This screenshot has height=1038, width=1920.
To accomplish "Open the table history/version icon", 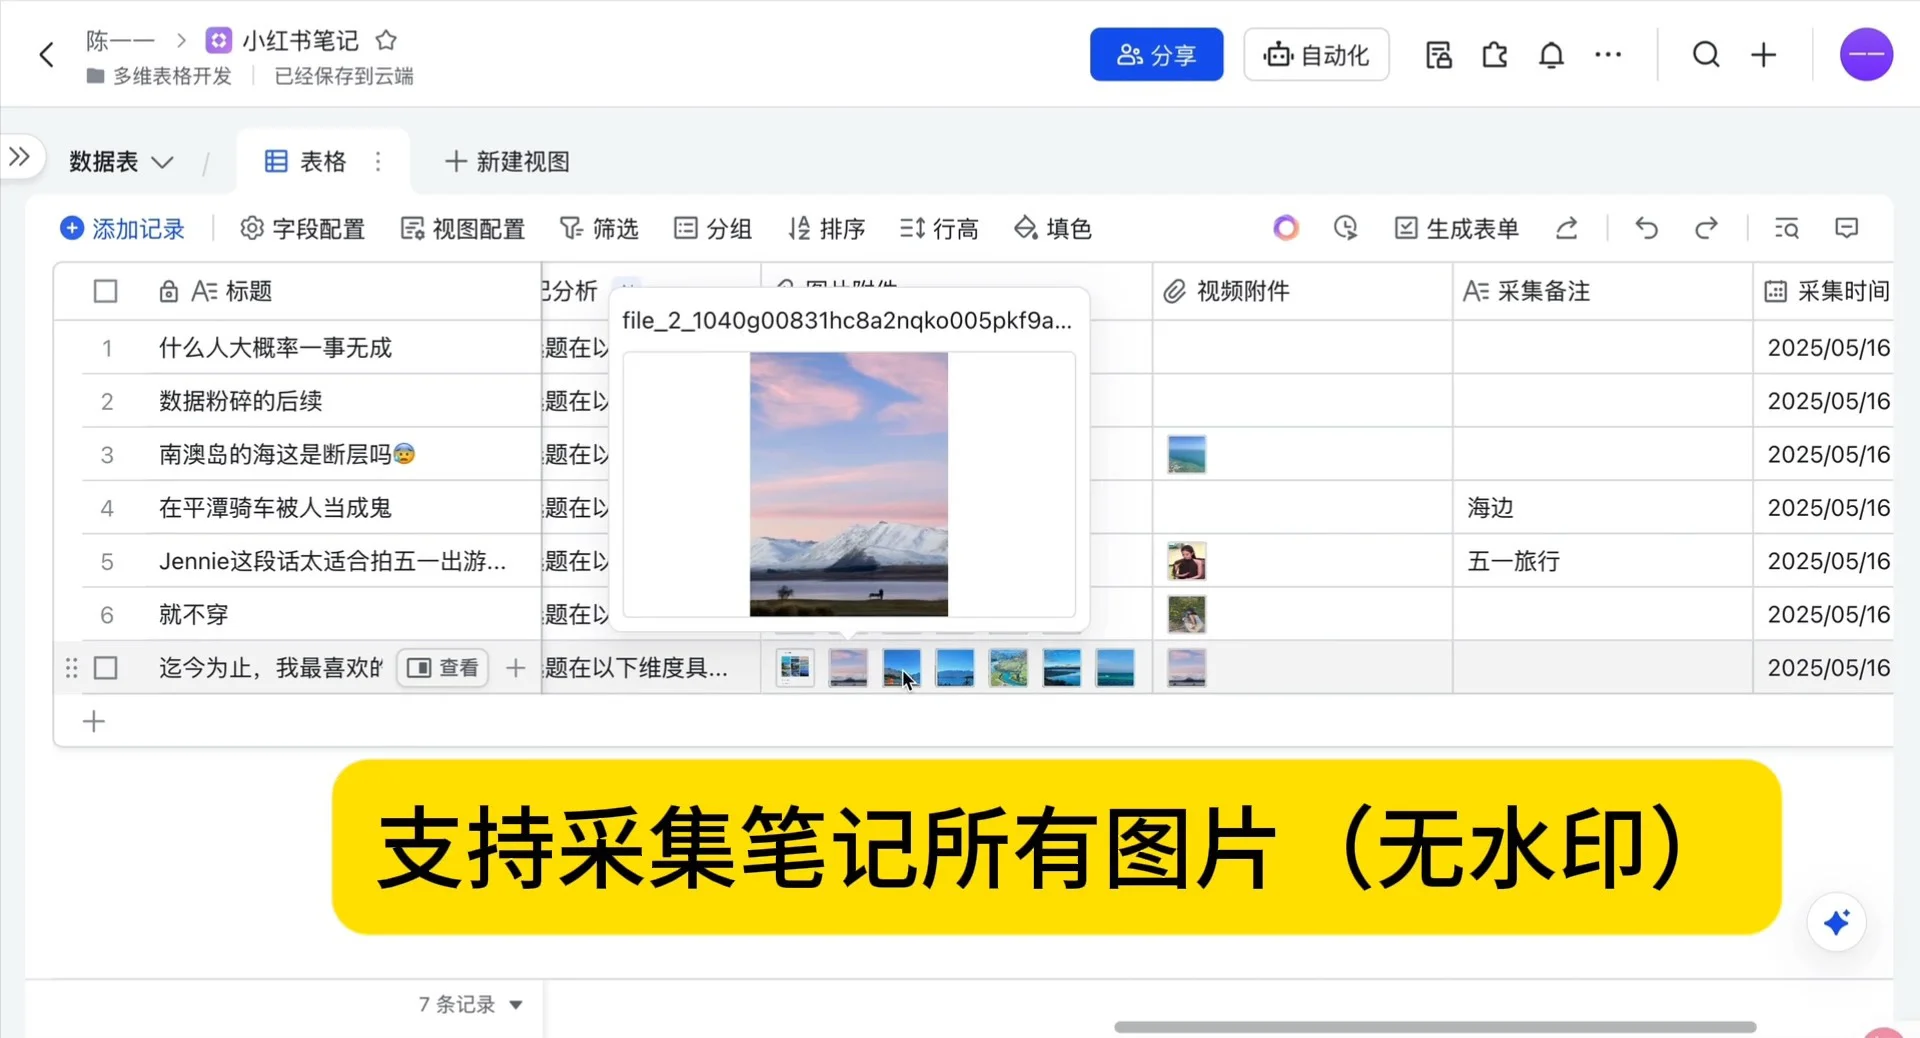I will click(1345, 228).
